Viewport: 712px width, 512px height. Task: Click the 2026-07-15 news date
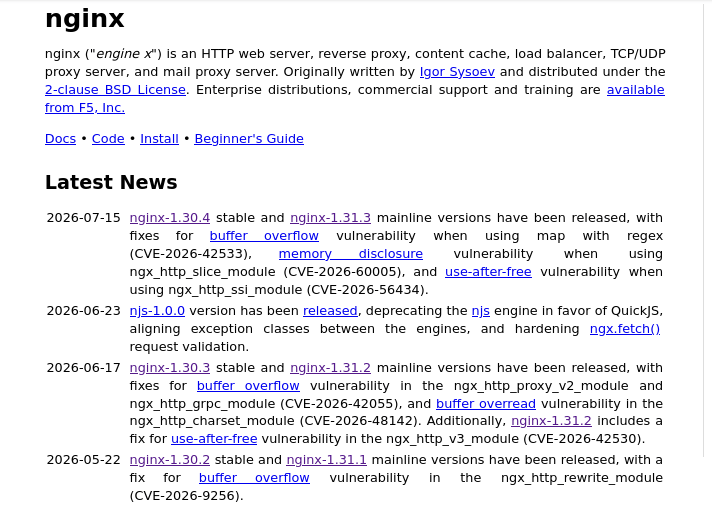coord(84,218)
